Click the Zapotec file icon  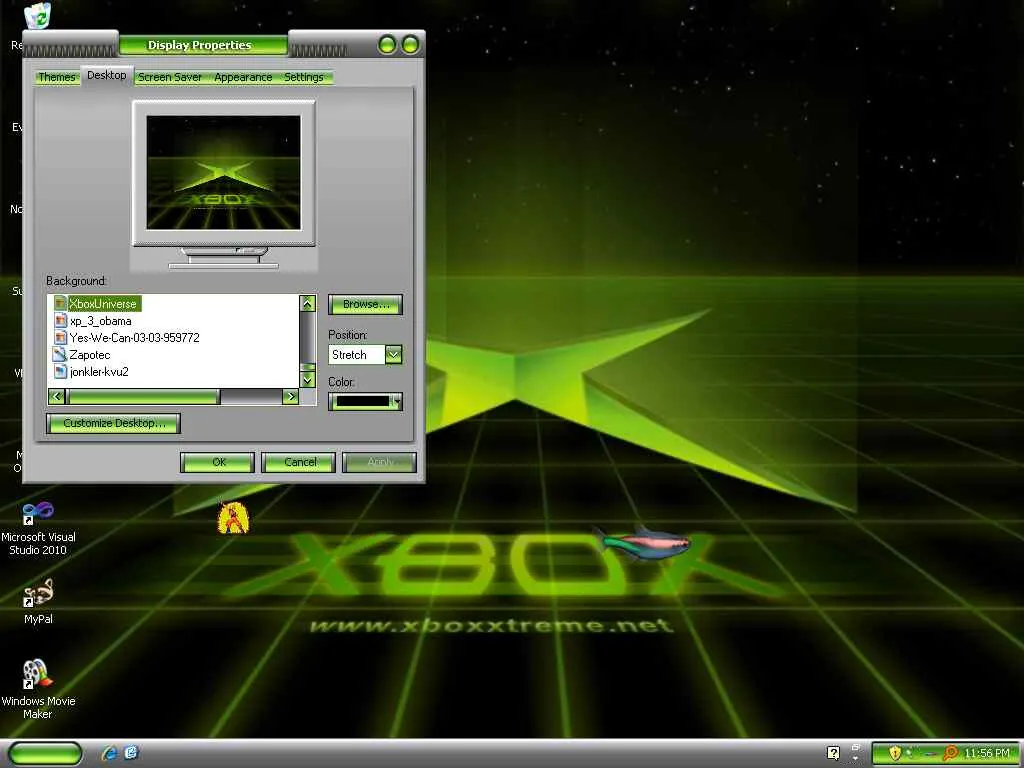pos(59,355)
